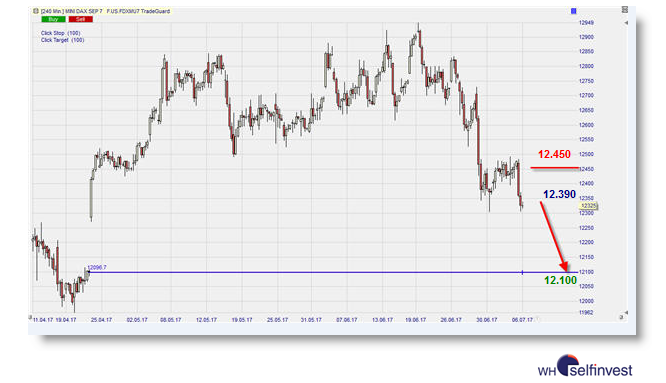Click the 07.06.17 date on time axis

tap(347, 320)
